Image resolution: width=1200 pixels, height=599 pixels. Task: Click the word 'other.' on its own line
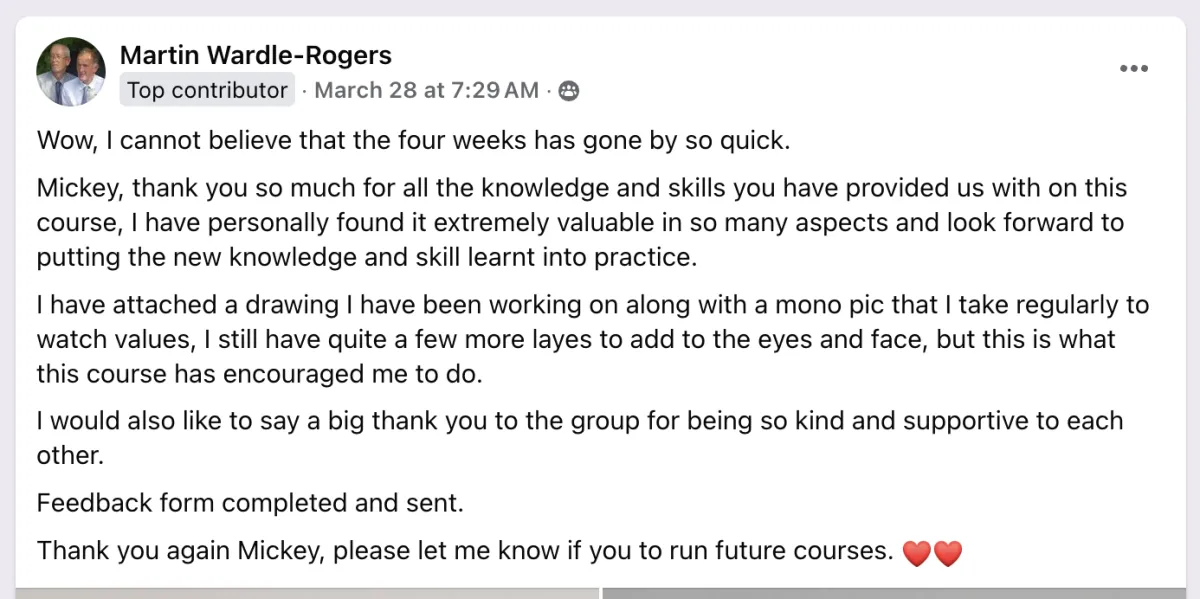point(70,455)
